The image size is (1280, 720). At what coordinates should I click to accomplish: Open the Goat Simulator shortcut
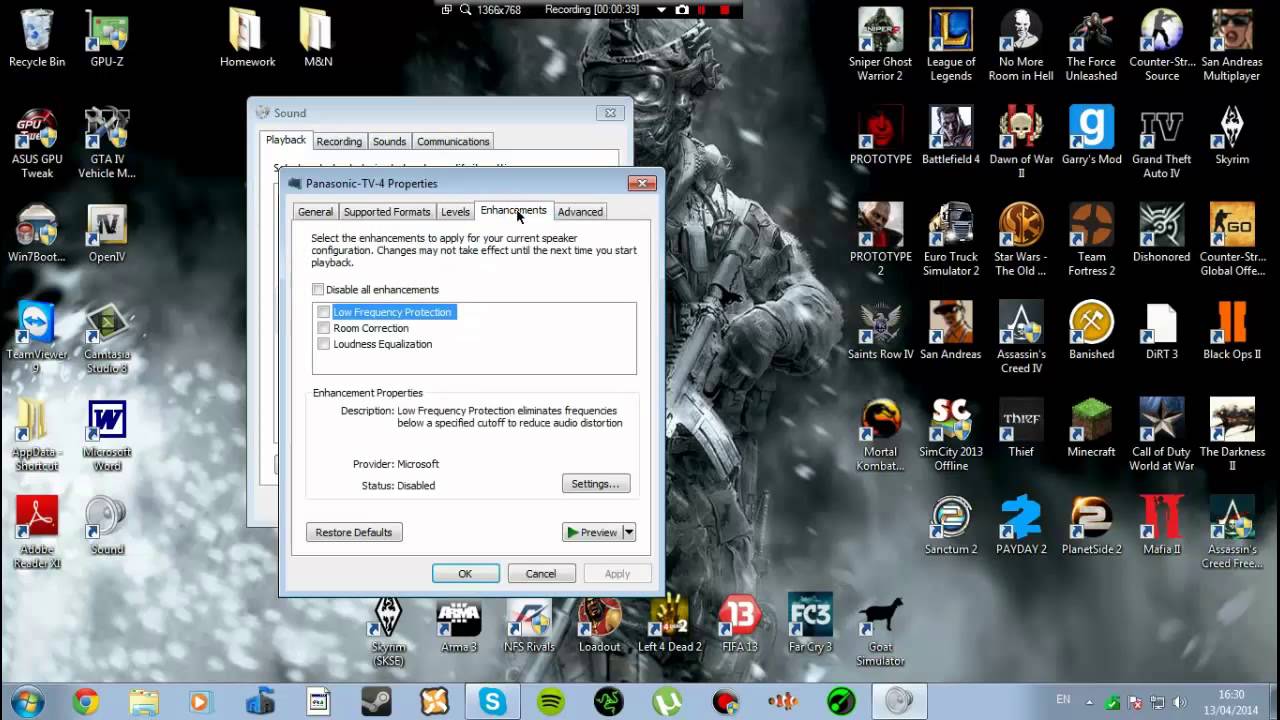click(880, 630)
